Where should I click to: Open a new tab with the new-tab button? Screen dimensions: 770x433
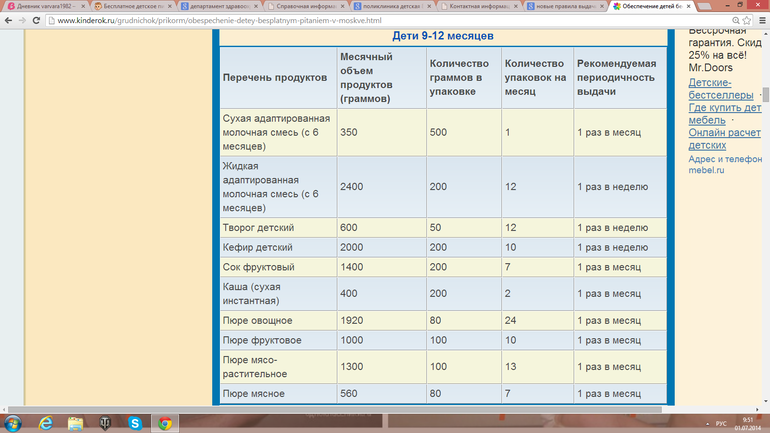click(705, 6)
